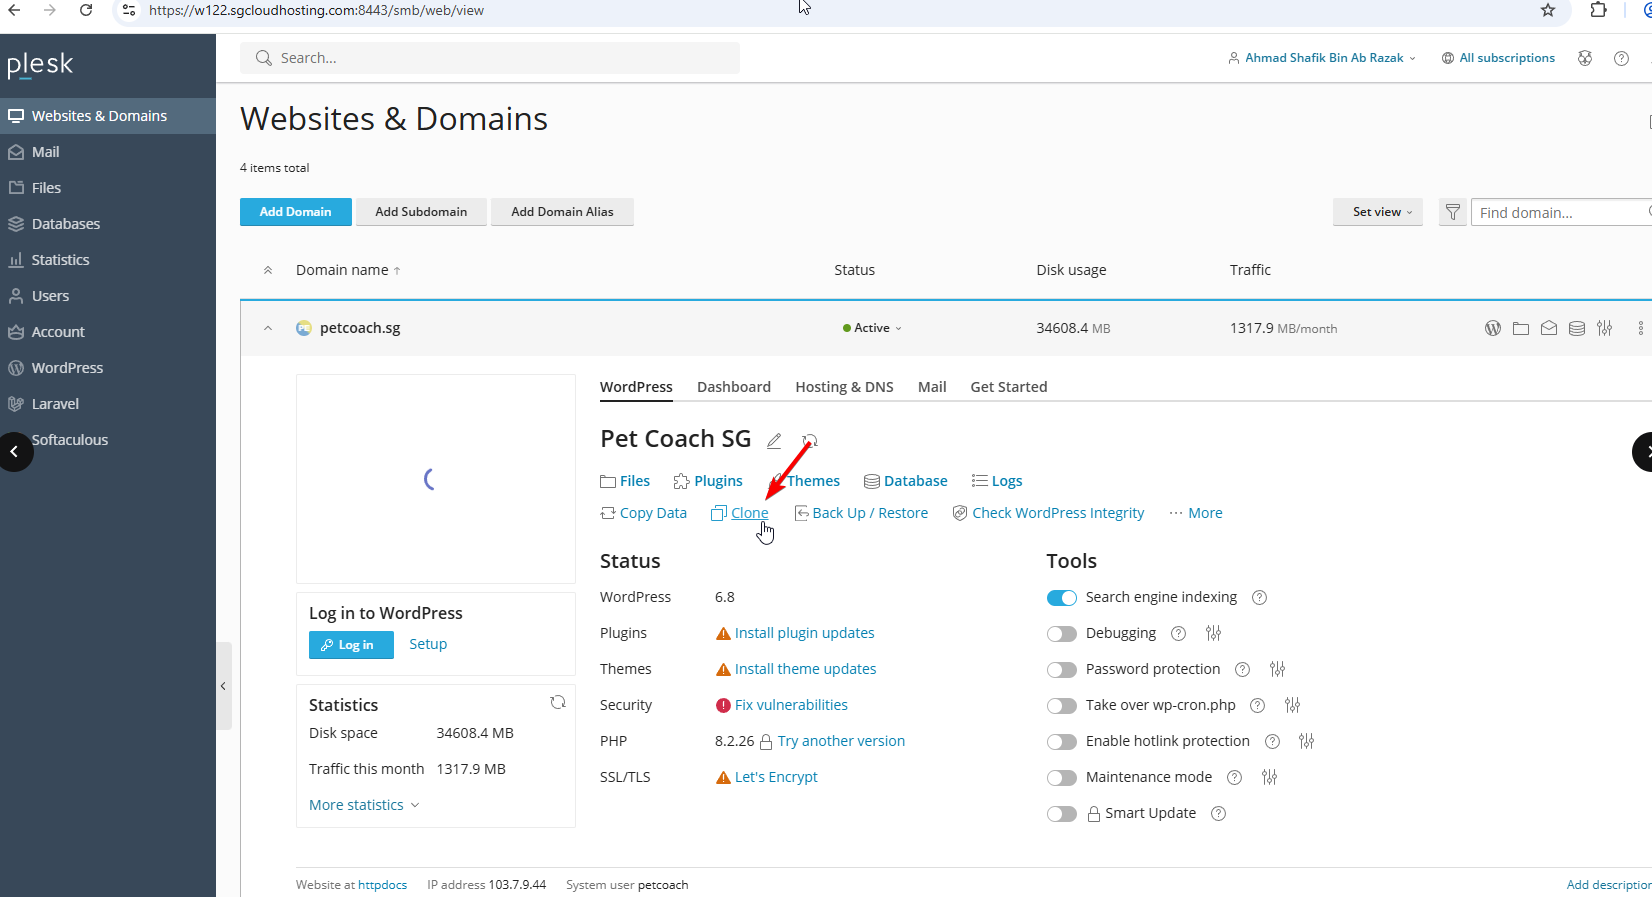Click round left-arrow button on the sidebar
Screen dimensions: 1652x897
click(14, 452)
